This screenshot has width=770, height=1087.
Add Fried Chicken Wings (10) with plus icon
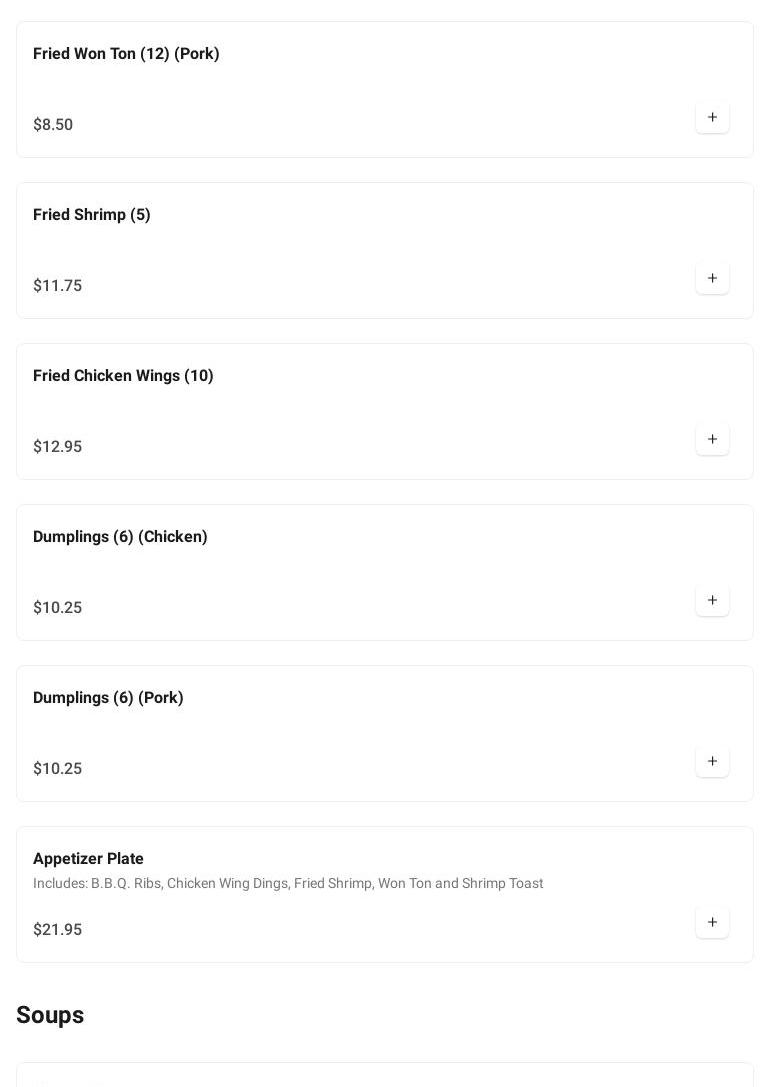[712, 439]
